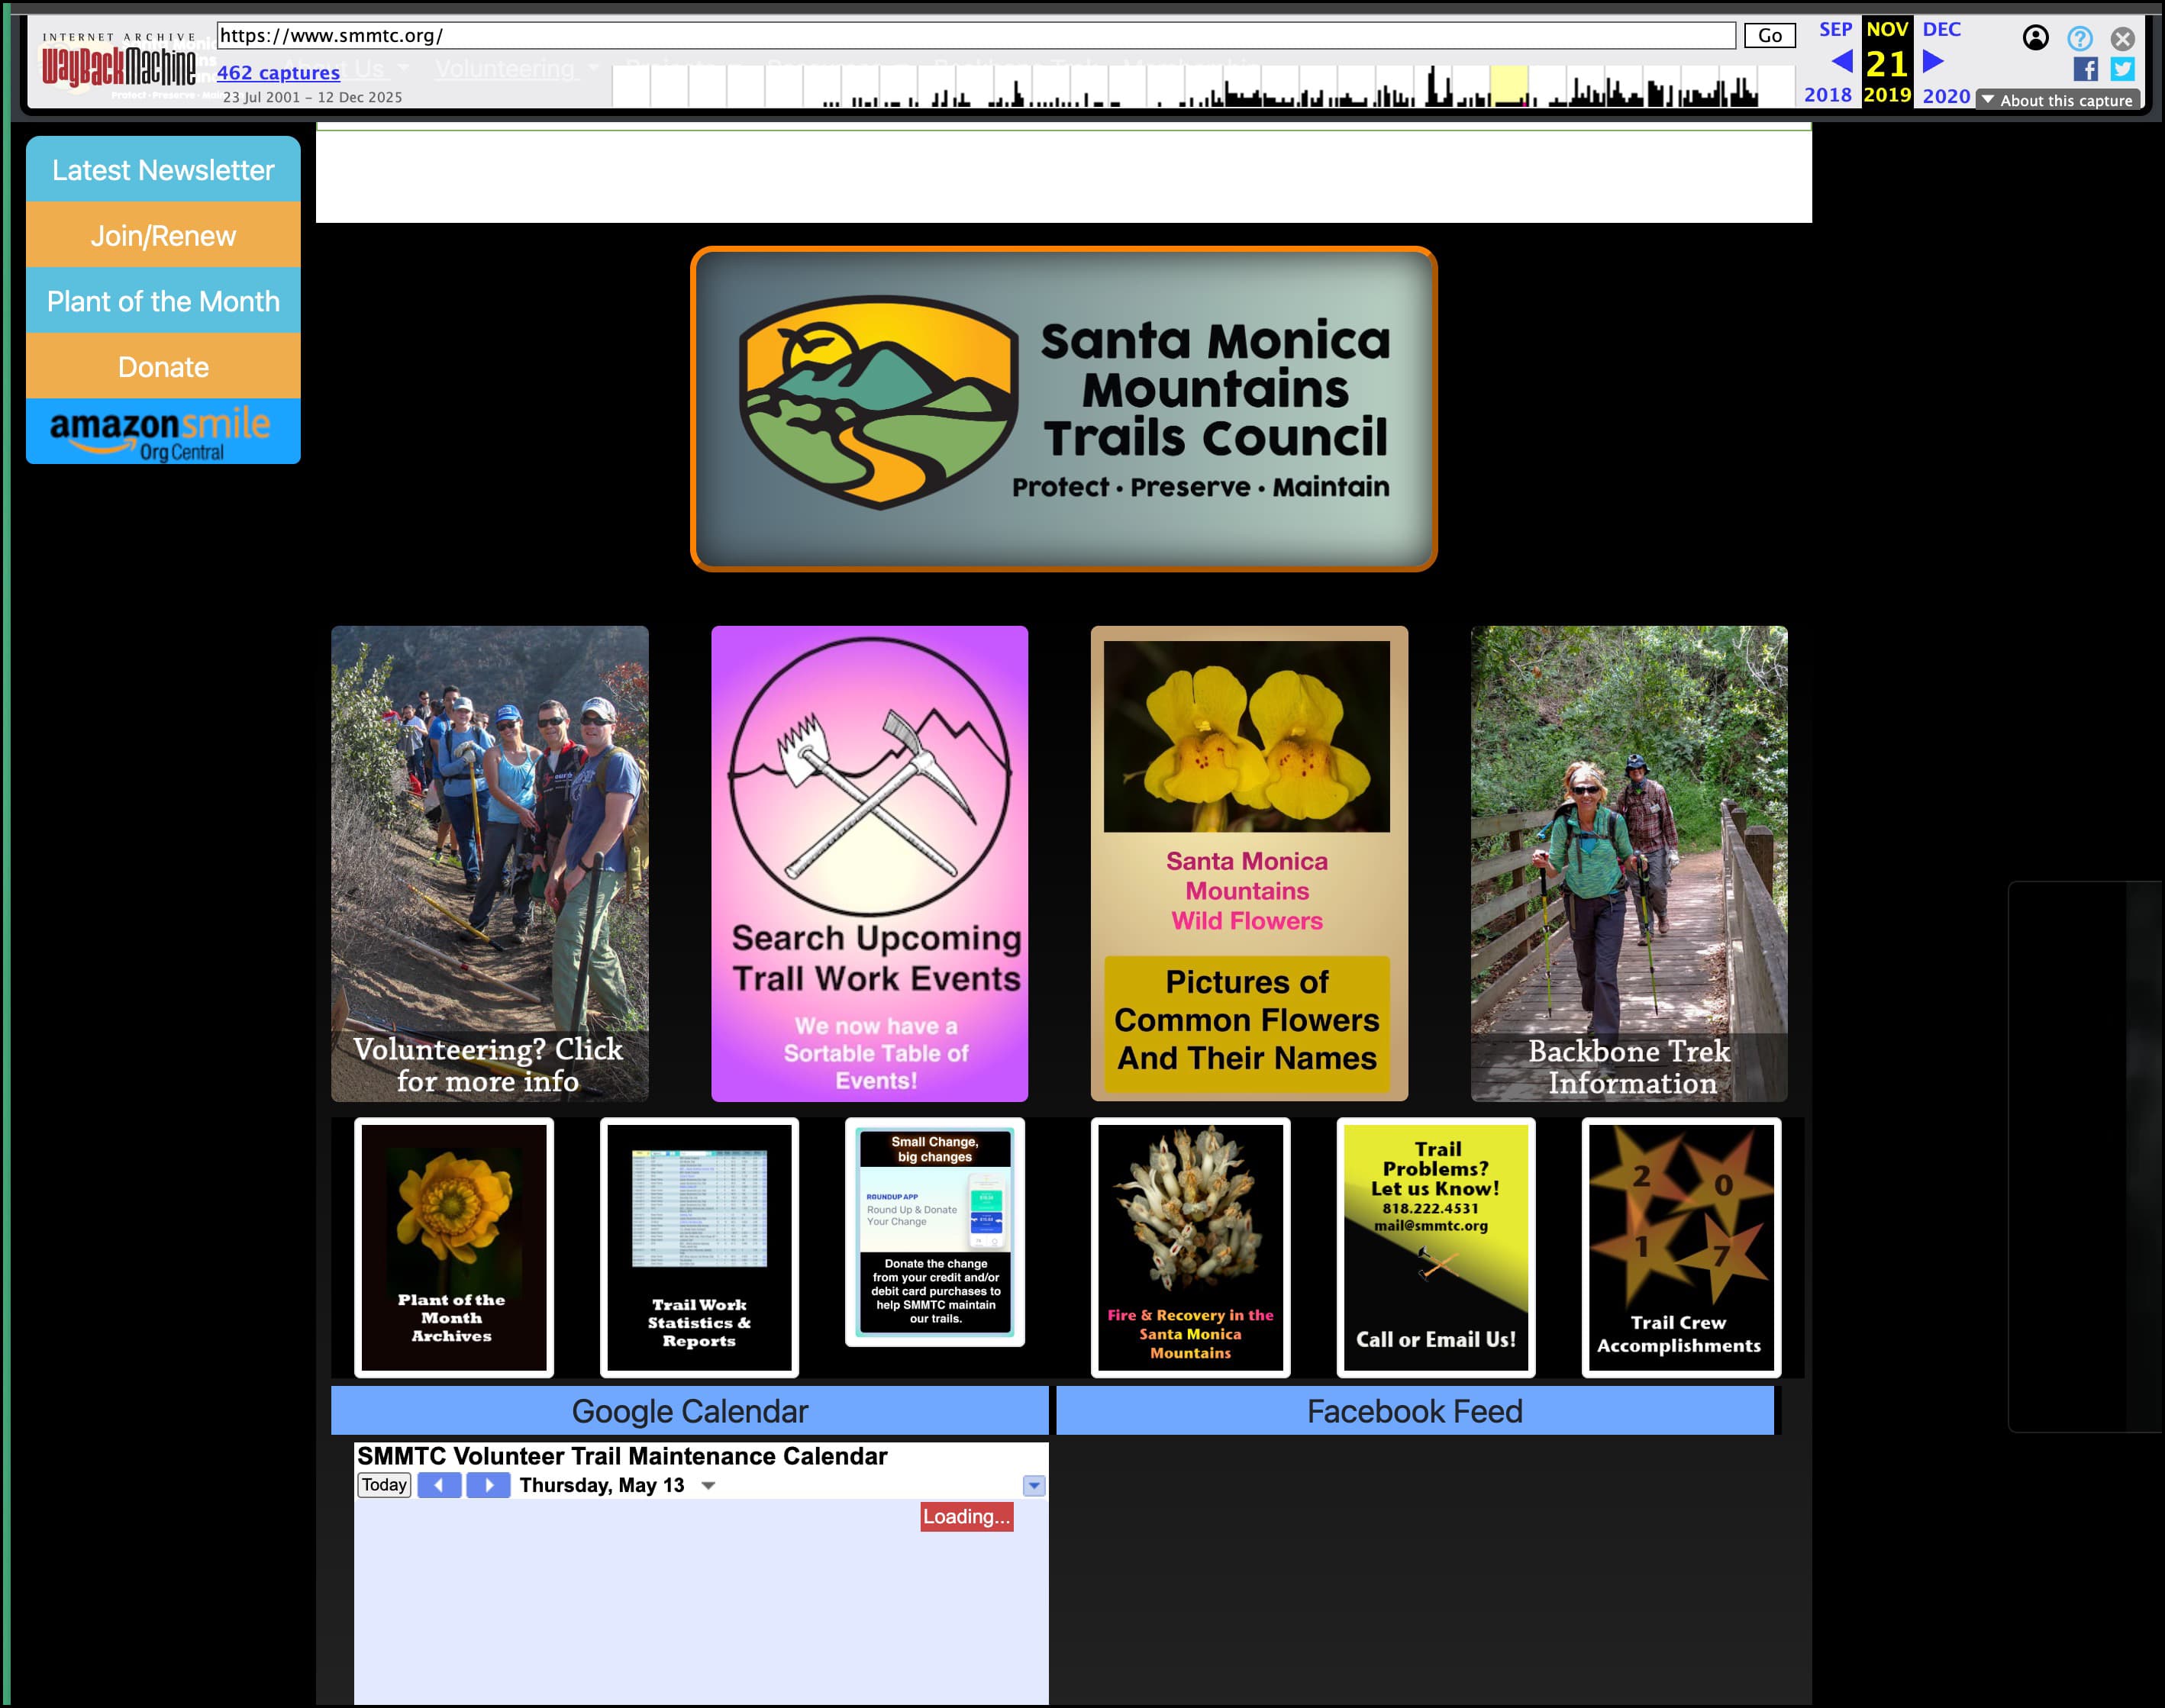Select Plant of the Month sidebar item
Viewport: 2165px width, 1708px height.
(163, 301)
